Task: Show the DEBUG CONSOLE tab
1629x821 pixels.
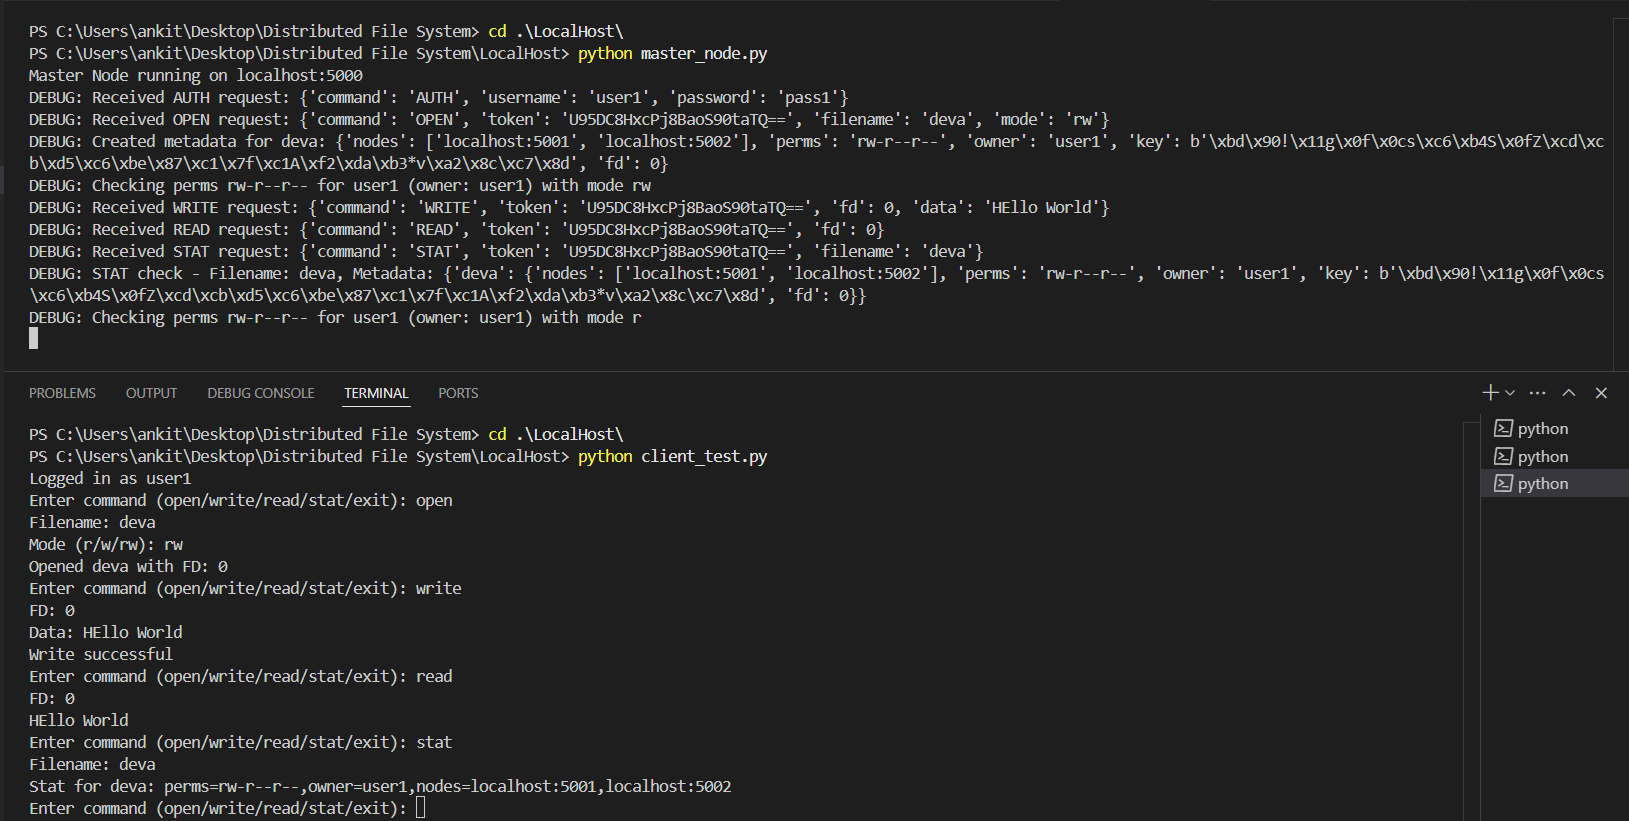Action: click(x=260, y=393)
